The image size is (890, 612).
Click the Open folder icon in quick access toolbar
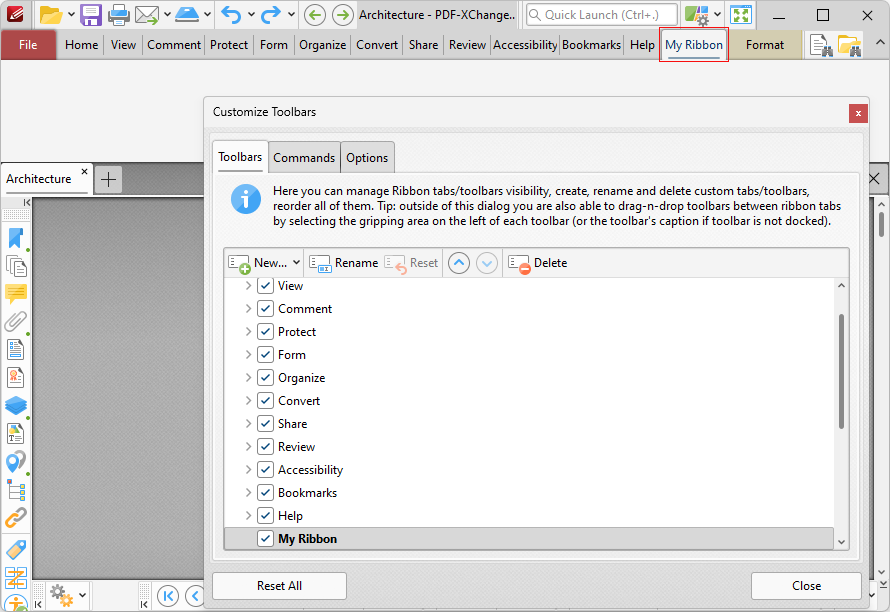click(51, 15)
